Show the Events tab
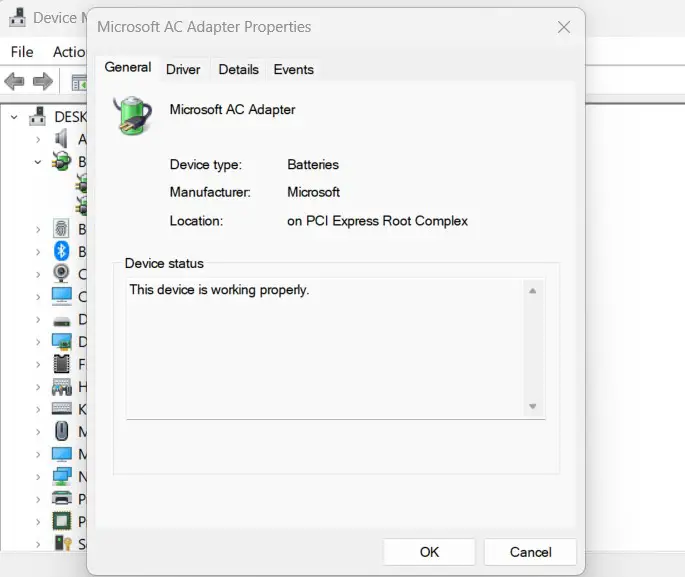 pyautogui.click(x=293, y=69)
